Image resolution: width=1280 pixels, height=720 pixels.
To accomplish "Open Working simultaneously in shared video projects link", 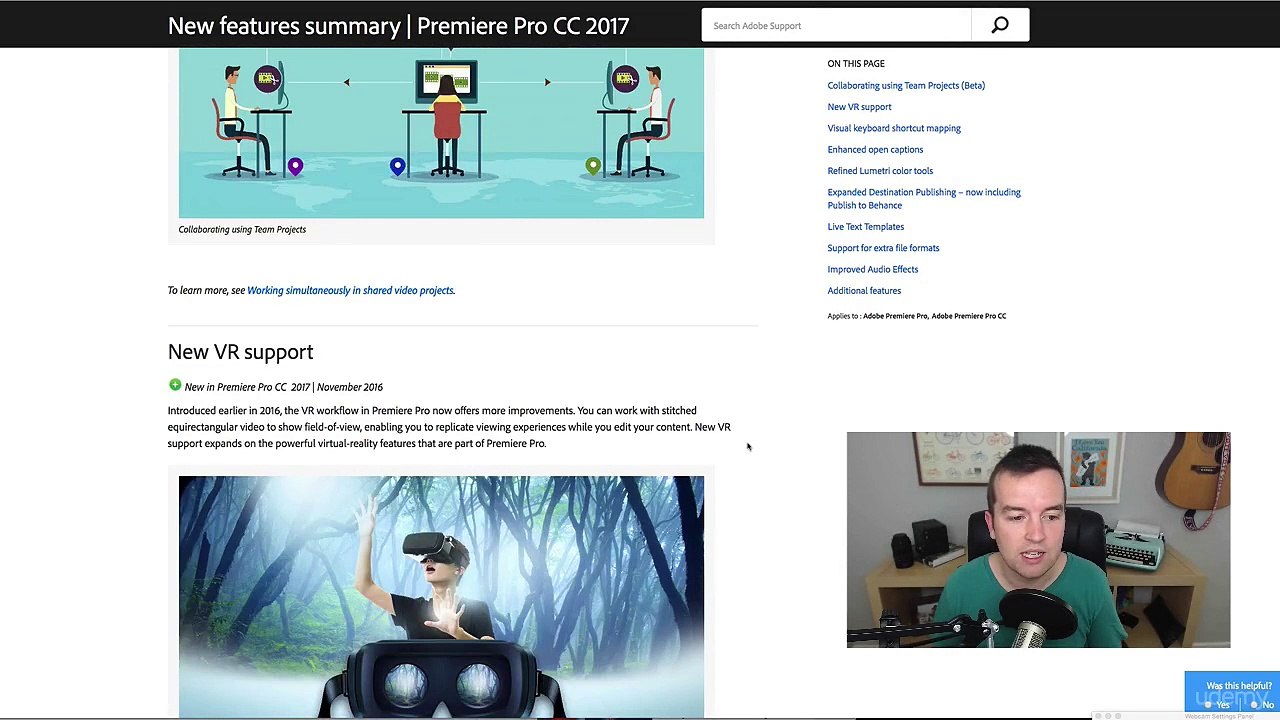I will click(350, 290).
